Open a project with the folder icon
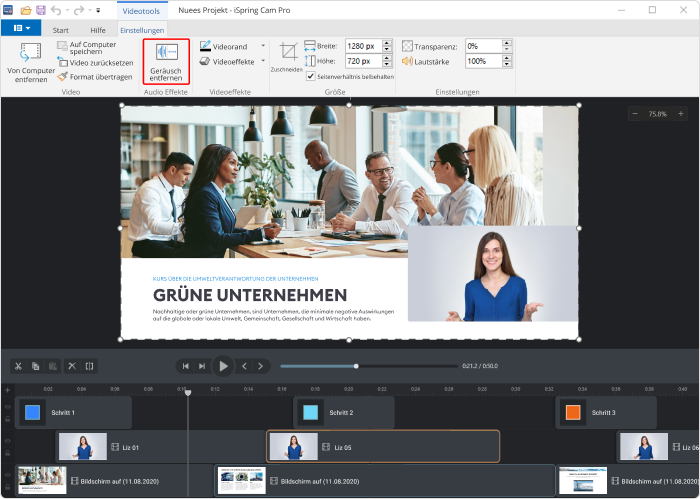Viewport: 700px width, 499px height. [26, 10]
